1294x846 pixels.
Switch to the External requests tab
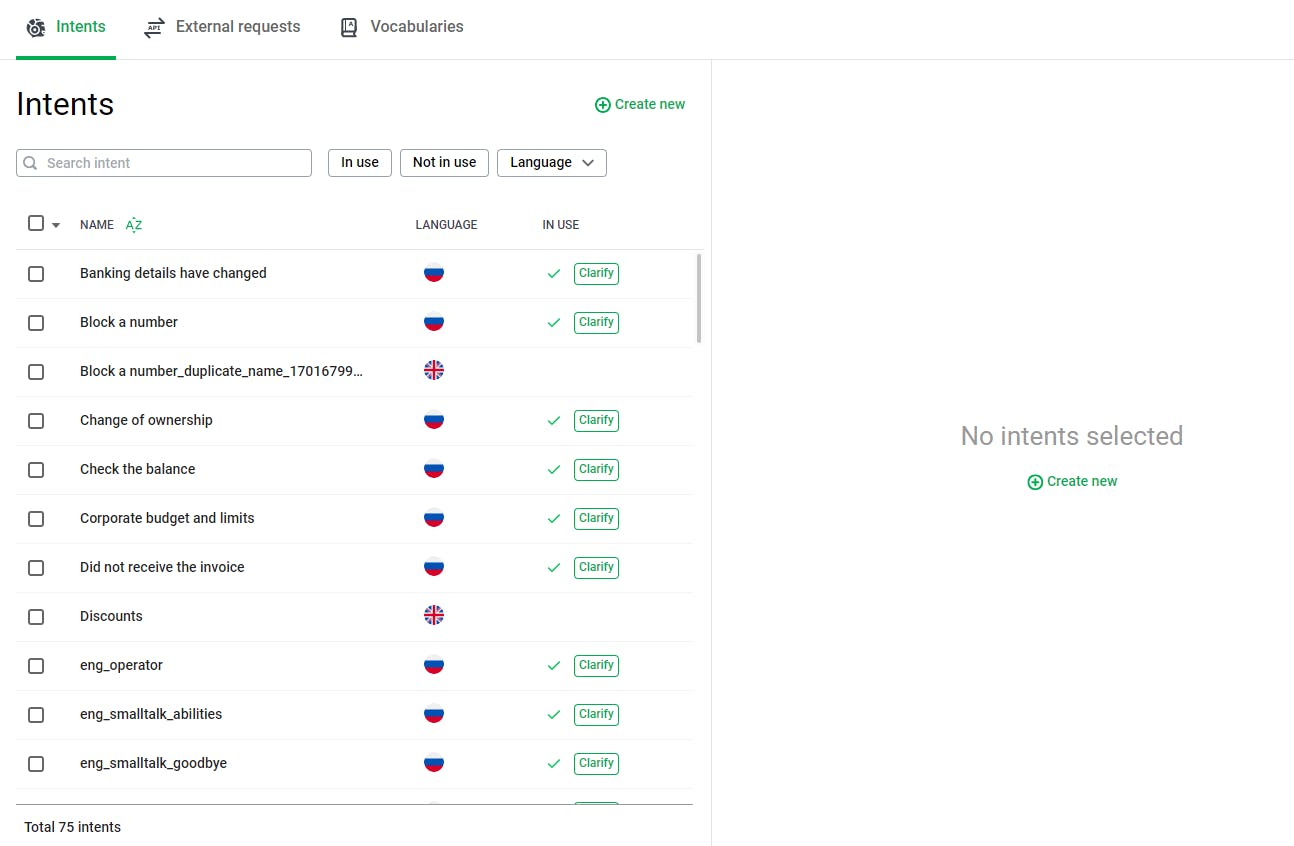(x=237, y=28)
